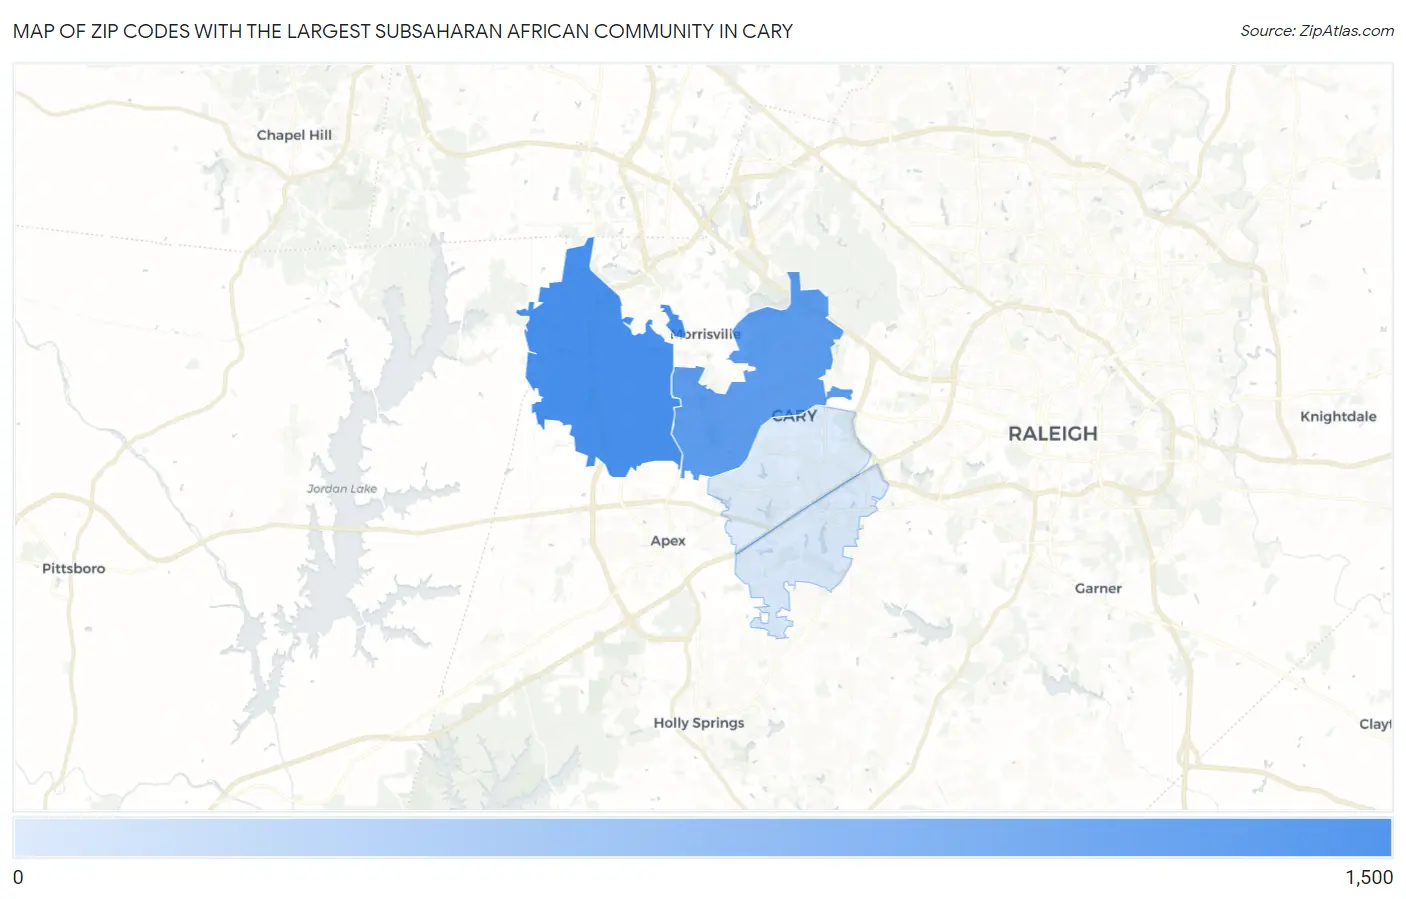Click the RALEIGH city label
This screenshot has width=1406, height=899.
coord(1052,434)
